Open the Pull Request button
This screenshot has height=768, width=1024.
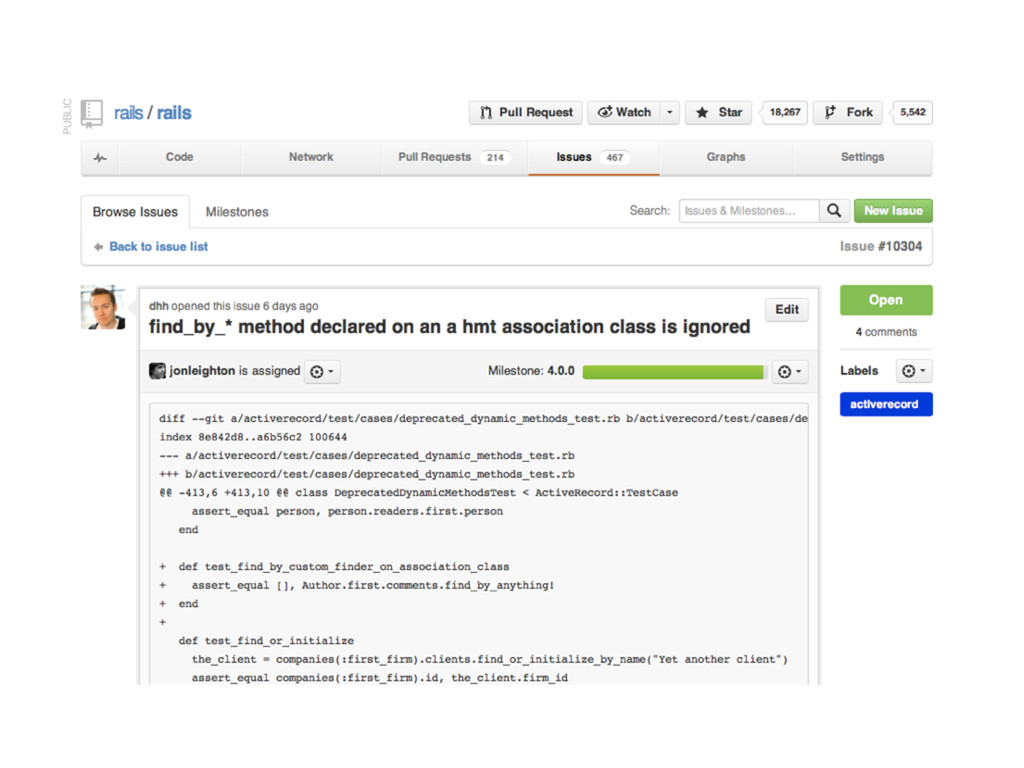pos(526,113)
